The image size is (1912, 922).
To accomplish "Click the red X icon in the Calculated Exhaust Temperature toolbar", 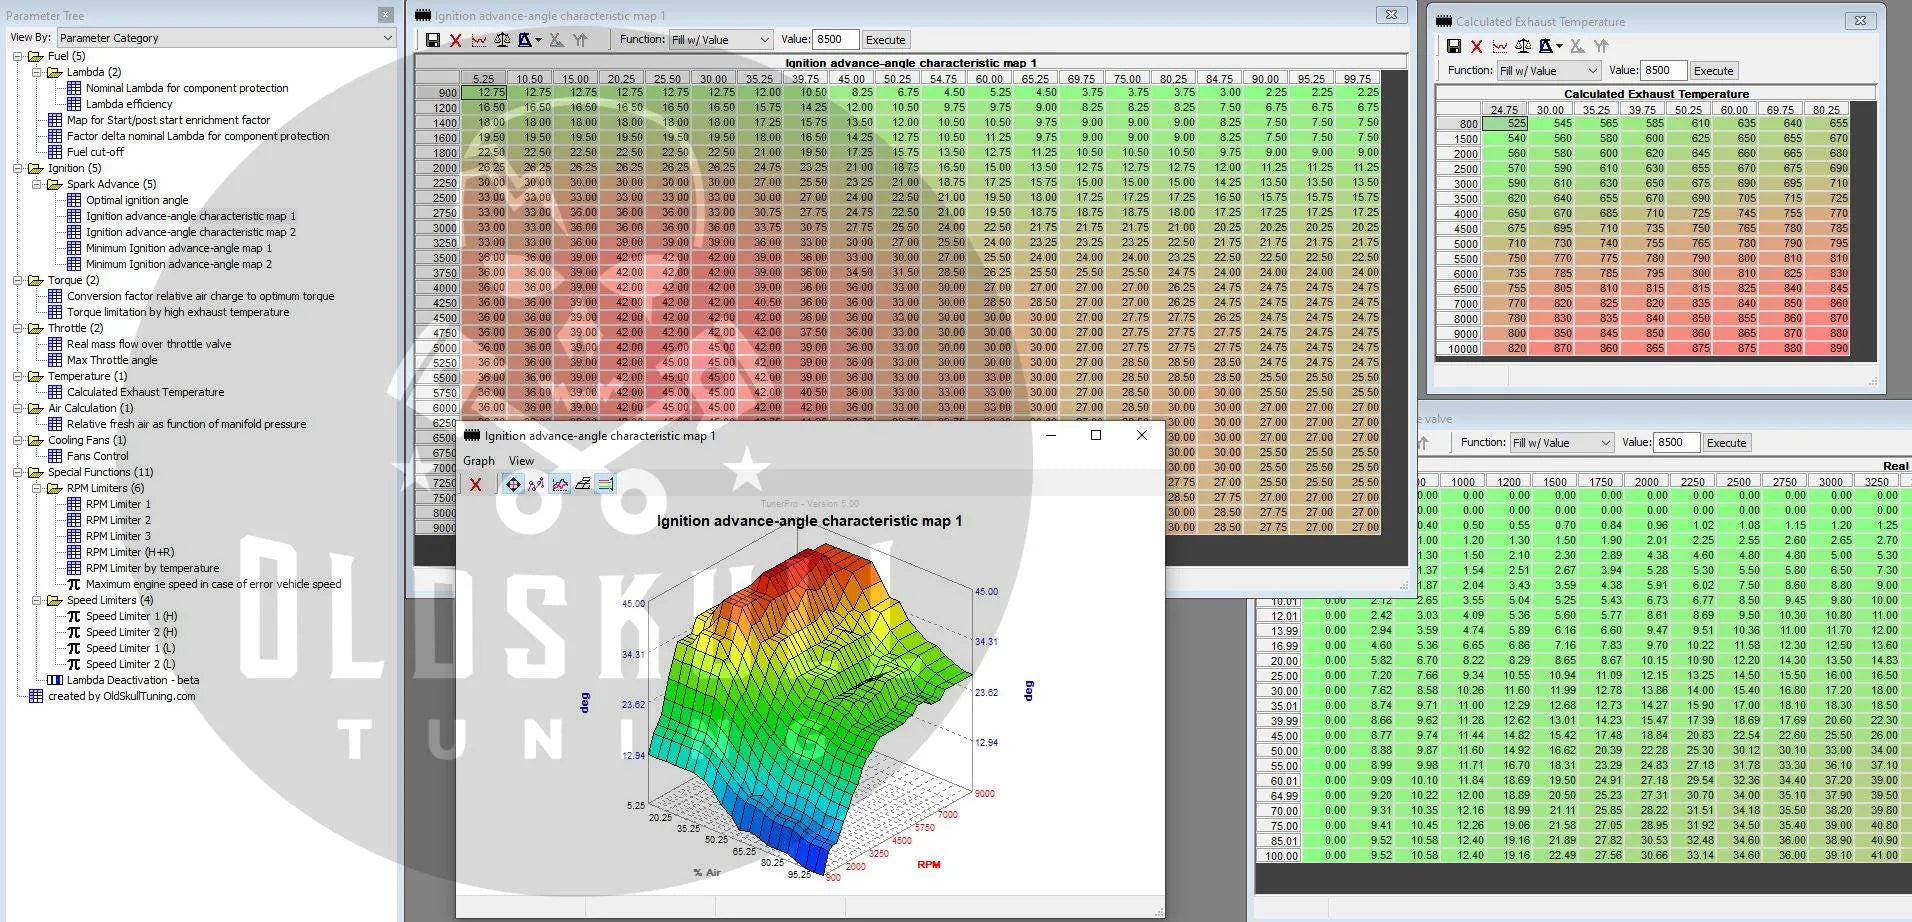I will point(1476,46).
